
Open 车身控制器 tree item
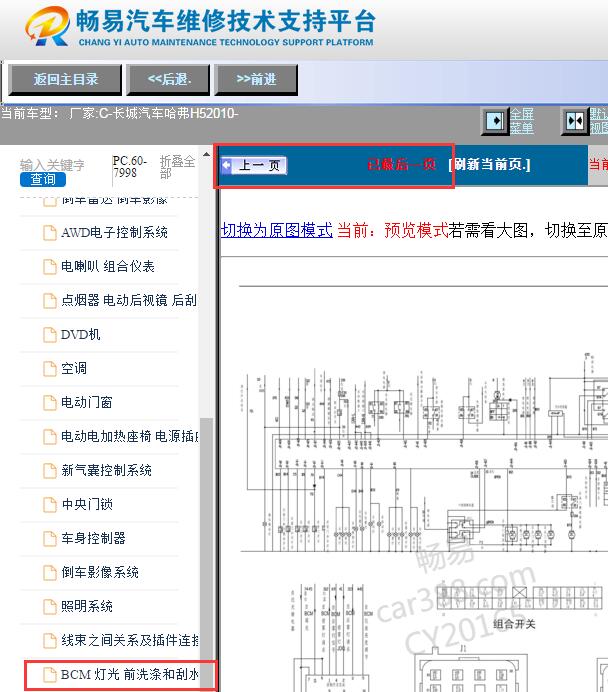tap(93, 538)
